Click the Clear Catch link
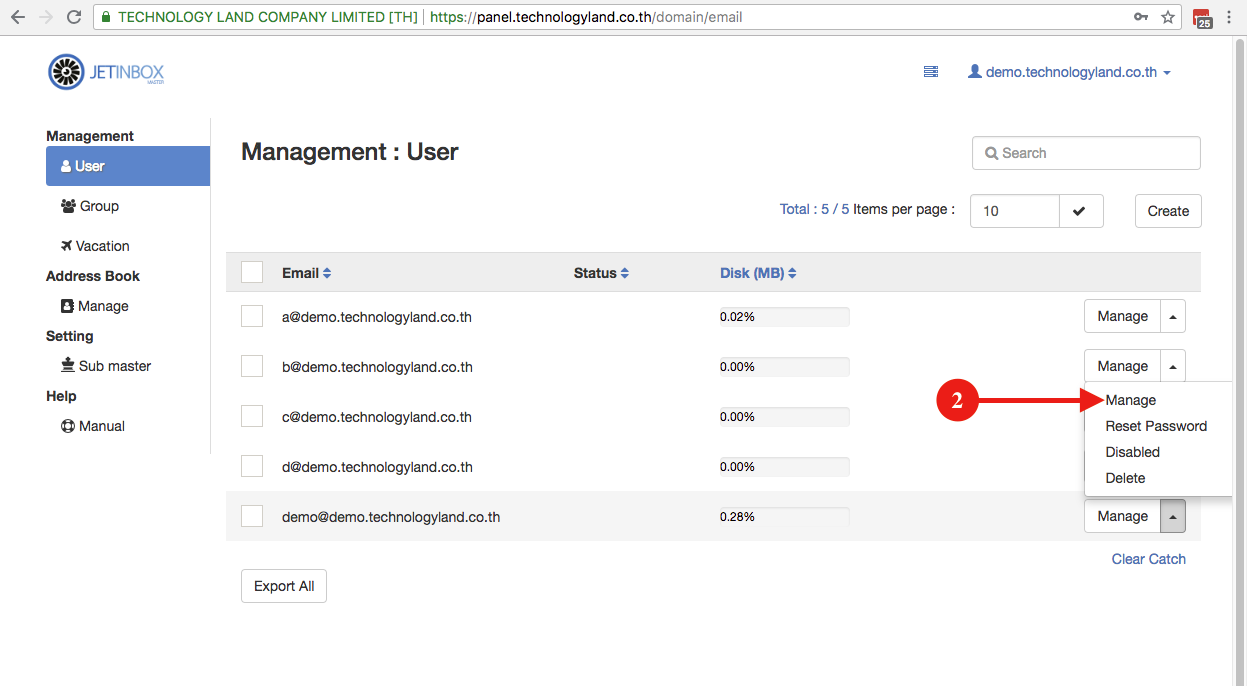Viewport: 1247px width, 686px height. click(x=1149, y=559)
